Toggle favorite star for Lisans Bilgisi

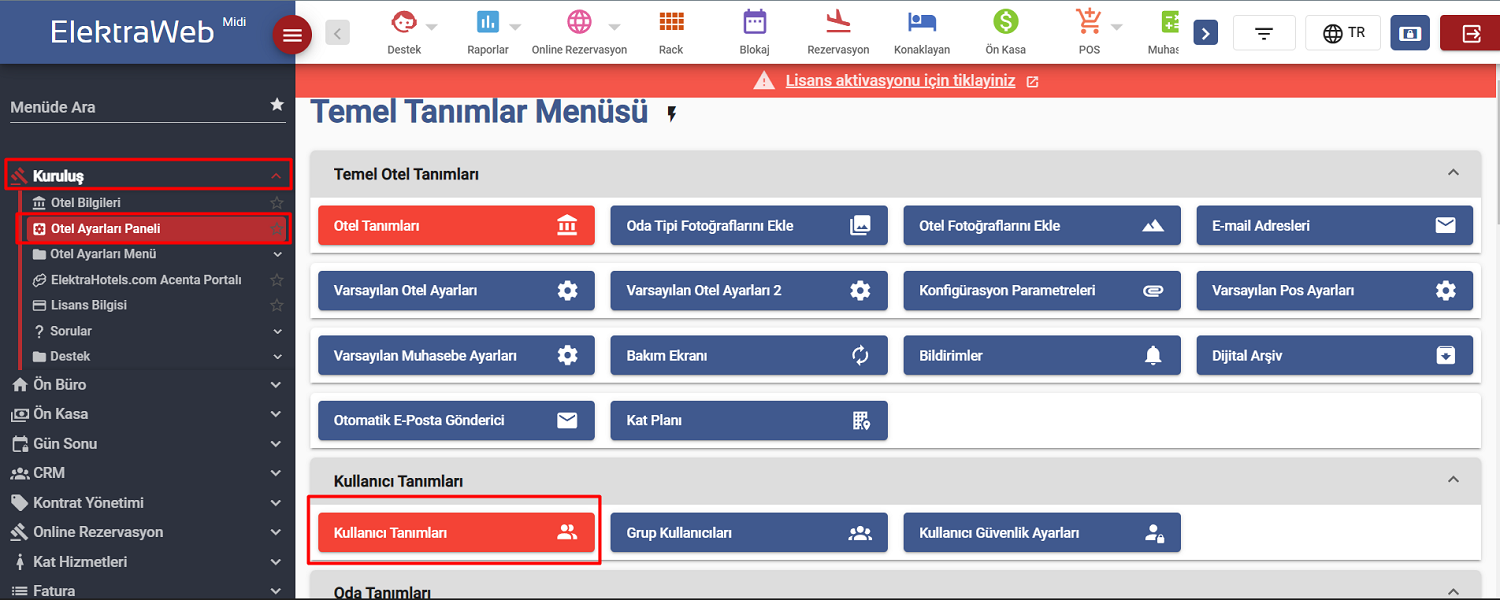tap(277, 305)
